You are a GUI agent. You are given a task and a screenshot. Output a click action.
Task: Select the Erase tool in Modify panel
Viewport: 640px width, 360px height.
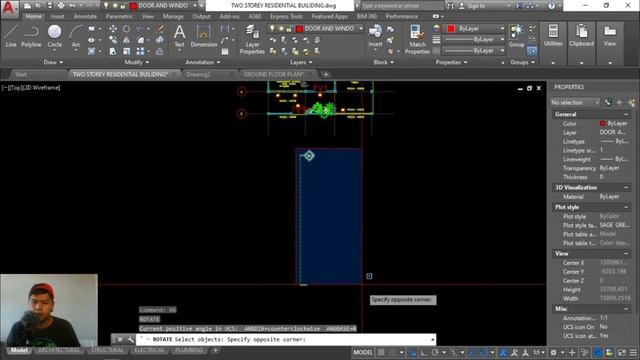point(160,29)
